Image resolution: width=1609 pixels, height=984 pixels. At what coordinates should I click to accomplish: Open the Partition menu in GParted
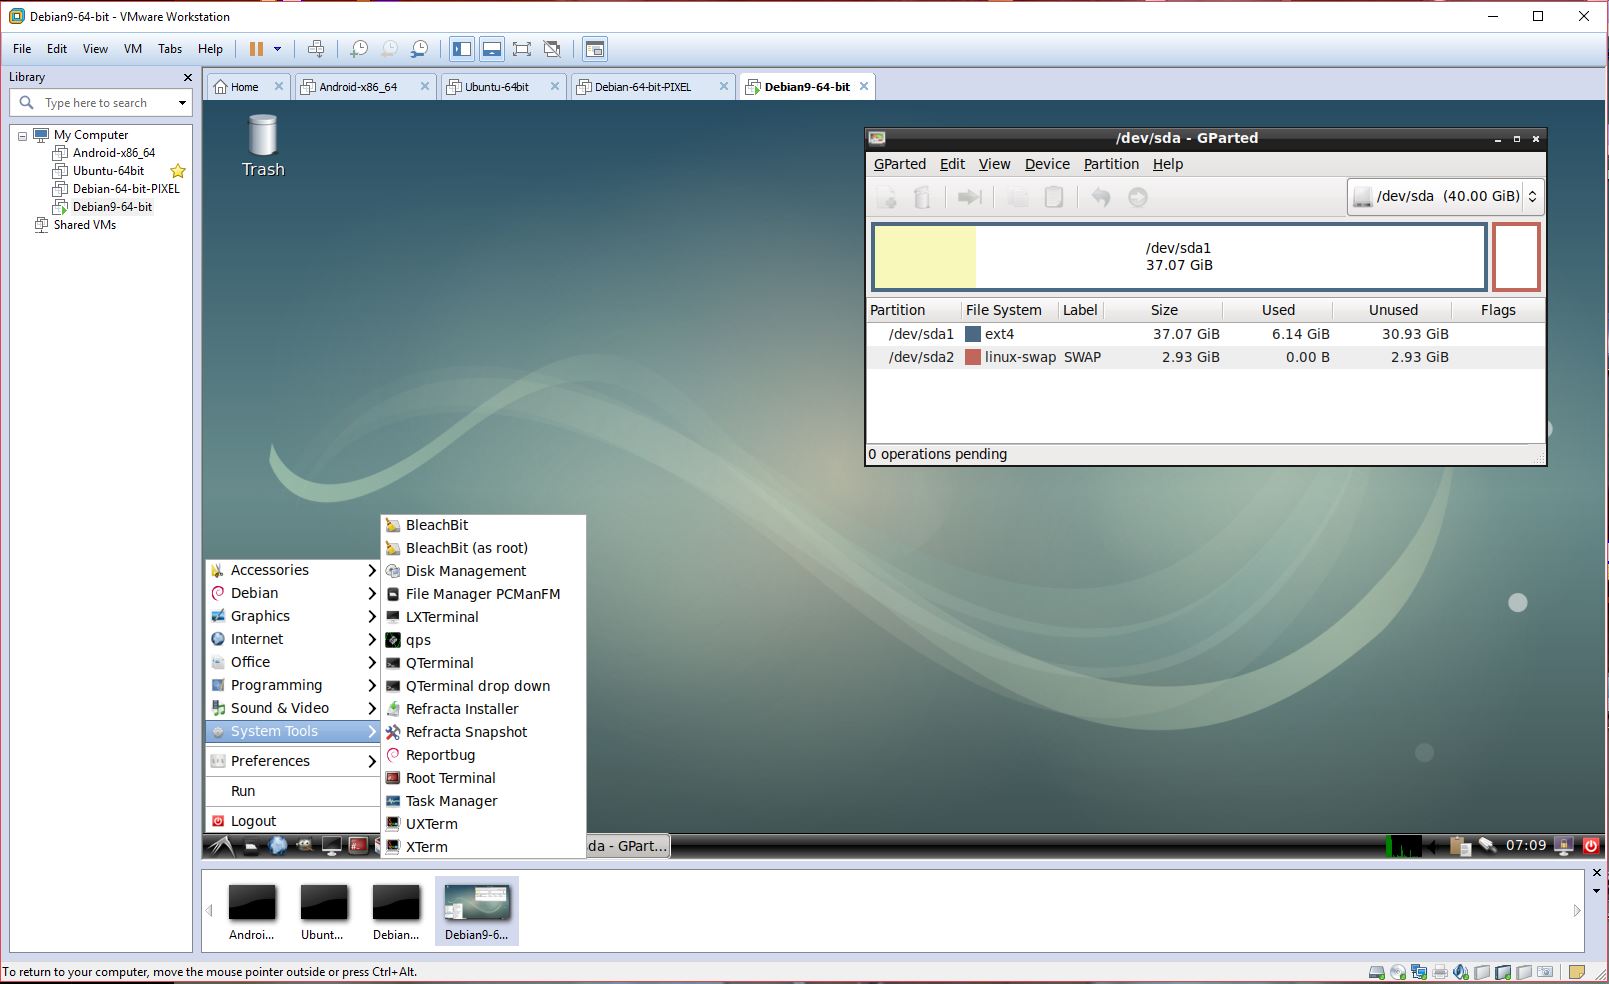tap(1111, 164)
